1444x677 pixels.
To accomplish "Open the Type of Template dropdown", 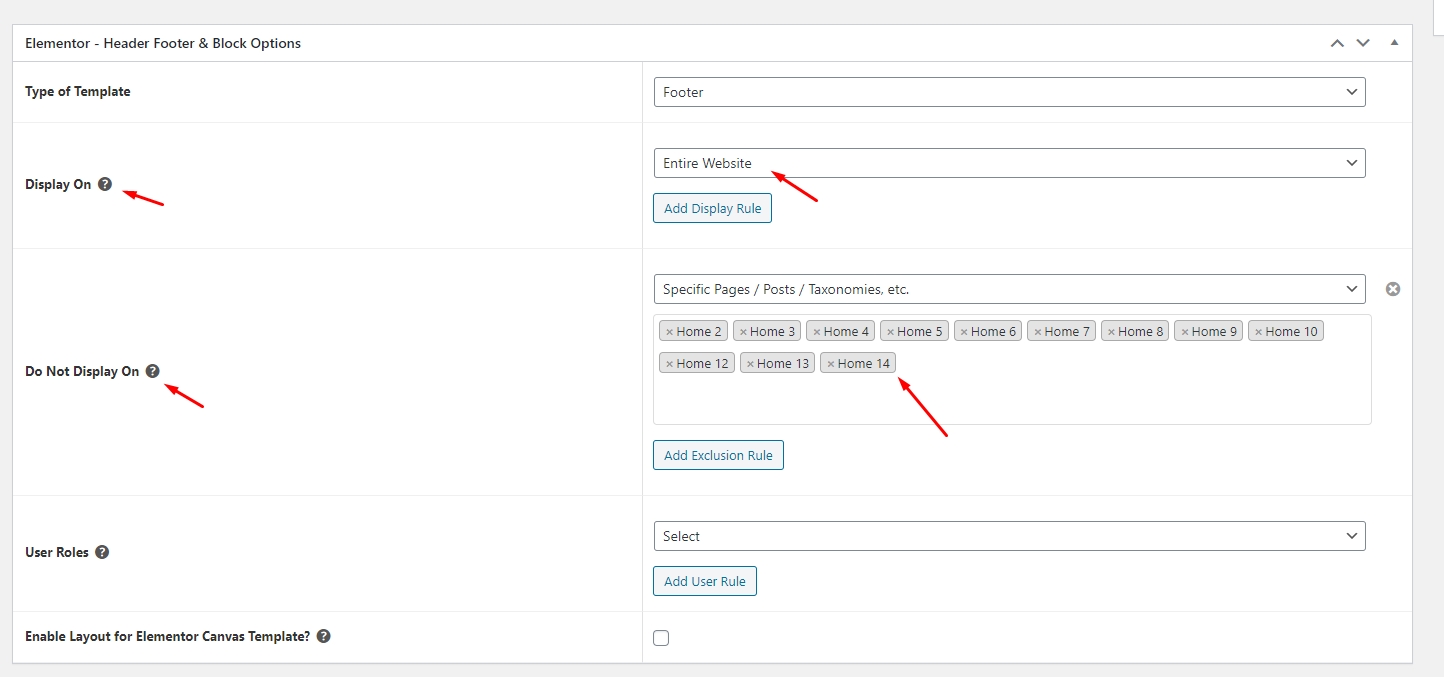I will [x=1009, y=92].
